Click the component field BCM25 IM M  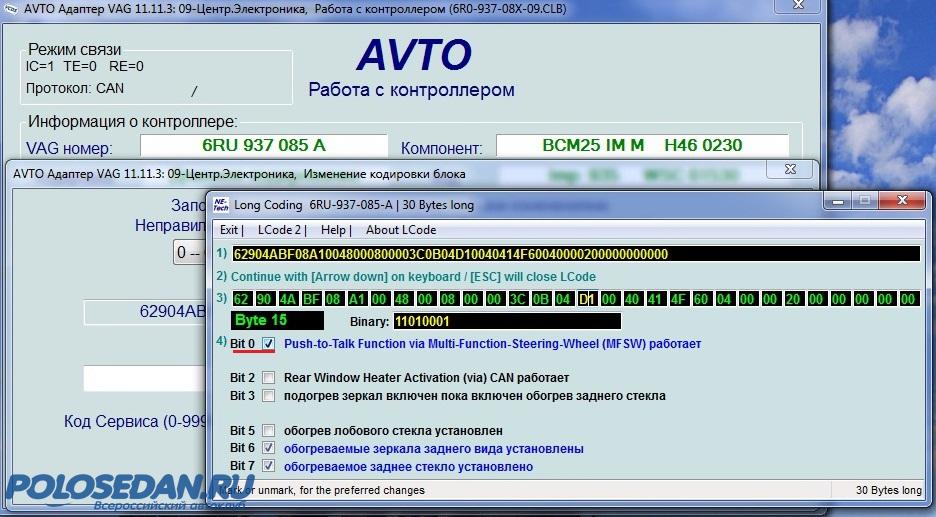(x=641, y=146)
